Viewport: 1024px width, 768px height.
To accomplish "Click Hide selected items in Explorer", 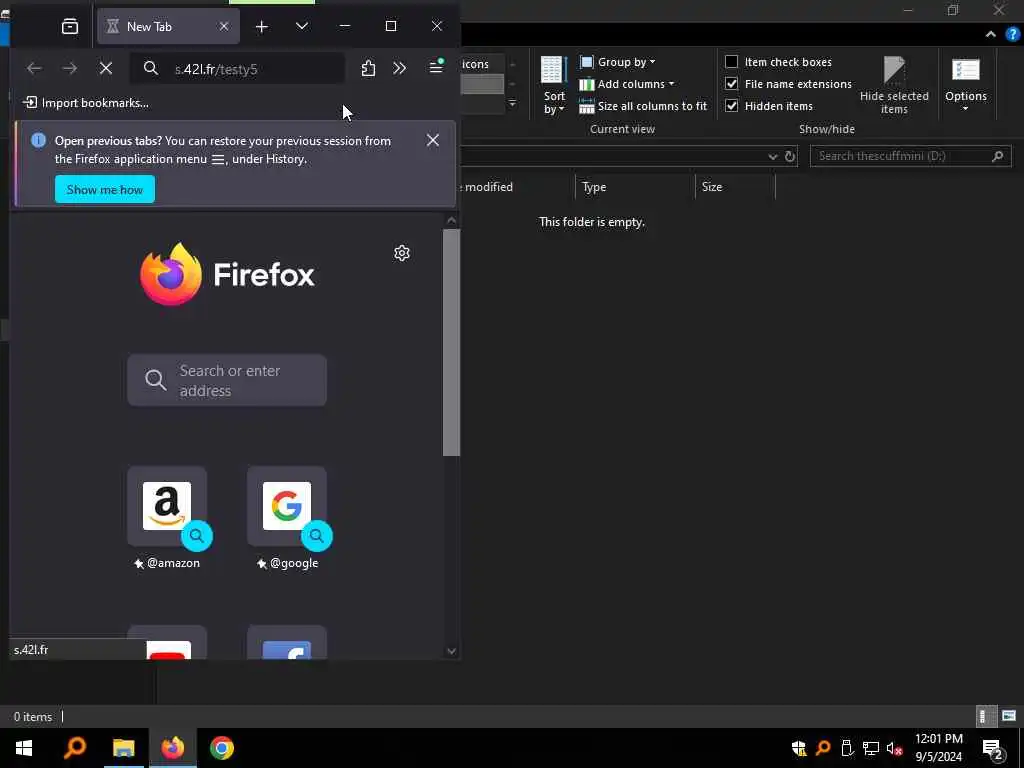I will (894, 85).
